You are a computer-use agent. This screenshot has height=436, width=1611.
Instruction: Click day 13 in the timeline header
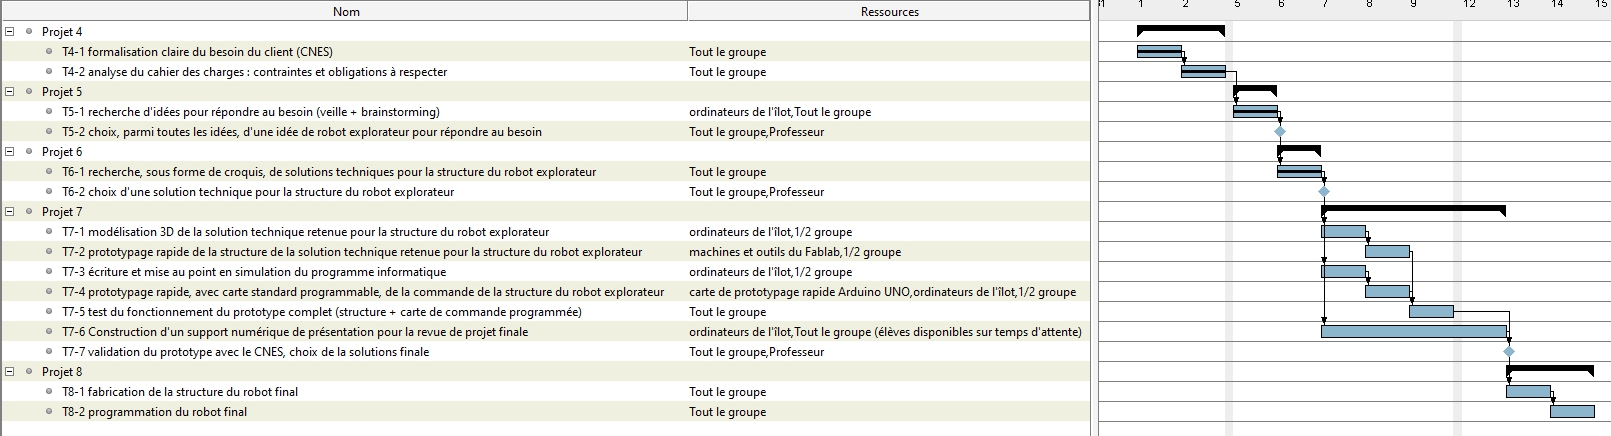[1513, 5]
